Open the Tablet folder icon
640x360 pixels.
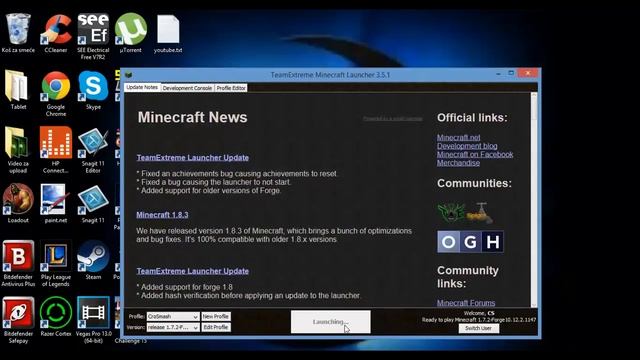(18, 90)
